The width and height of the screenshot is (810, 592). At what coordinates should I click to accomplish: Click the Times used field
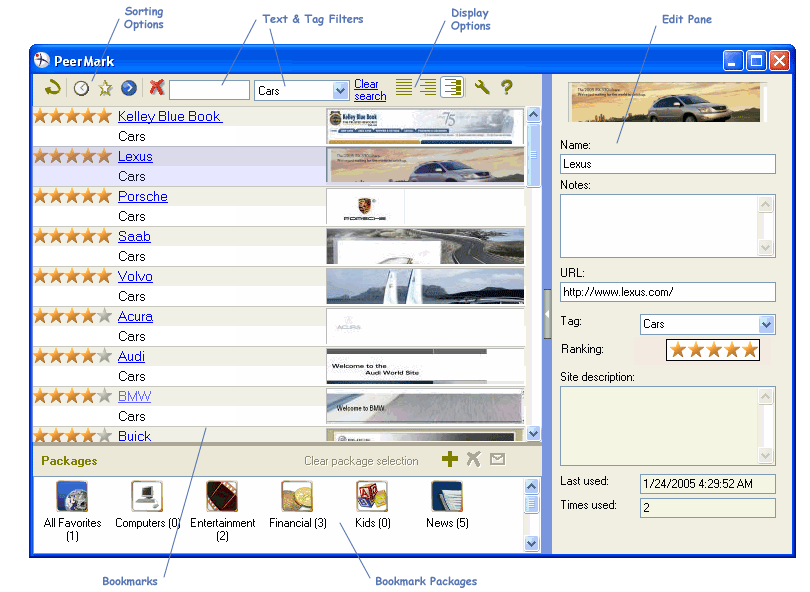707,508
